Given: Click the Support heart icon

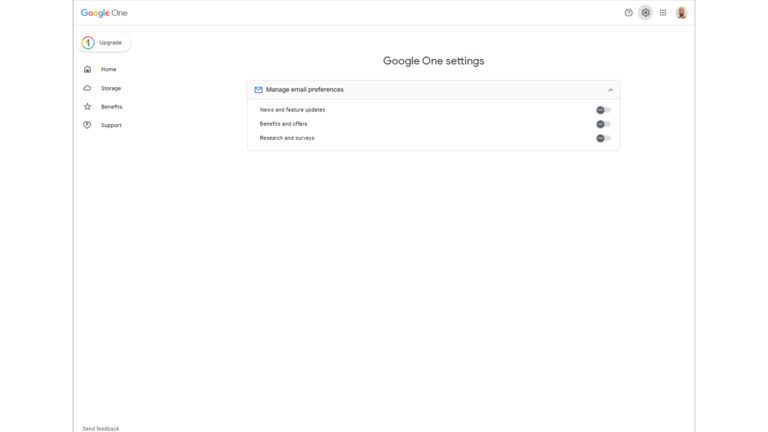Looking at the screenshot, I should point(87,125).
